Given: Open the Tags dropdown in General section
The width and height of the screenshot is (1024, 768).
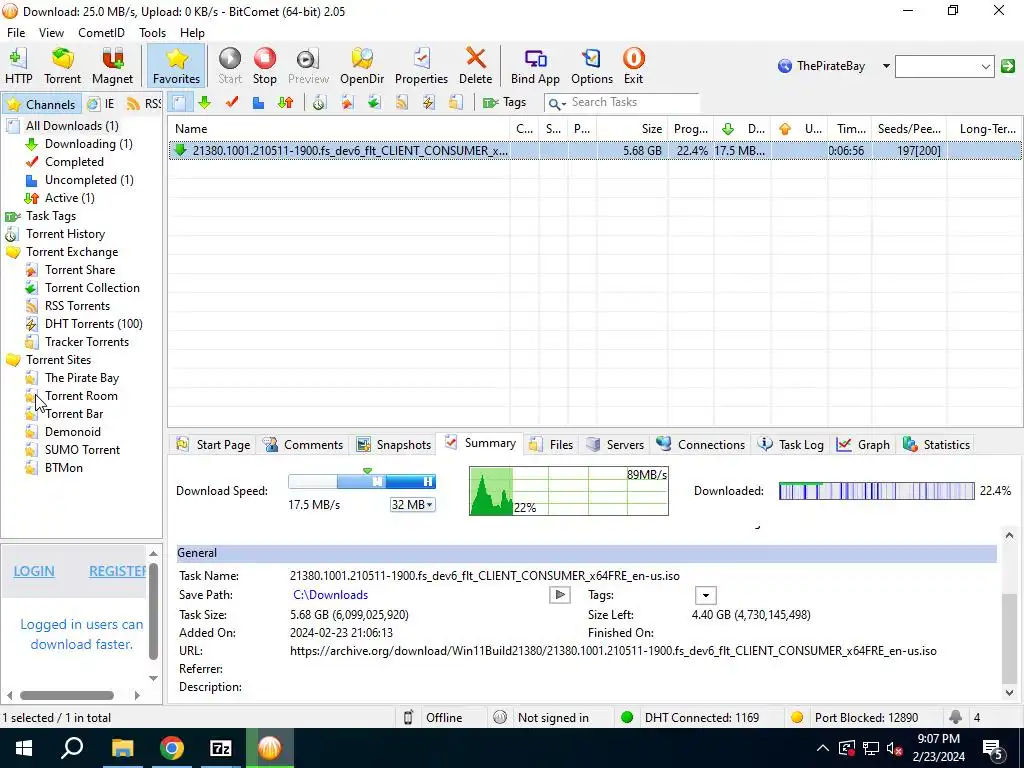Looking at the screenshot, I should [x=705, y=596].
